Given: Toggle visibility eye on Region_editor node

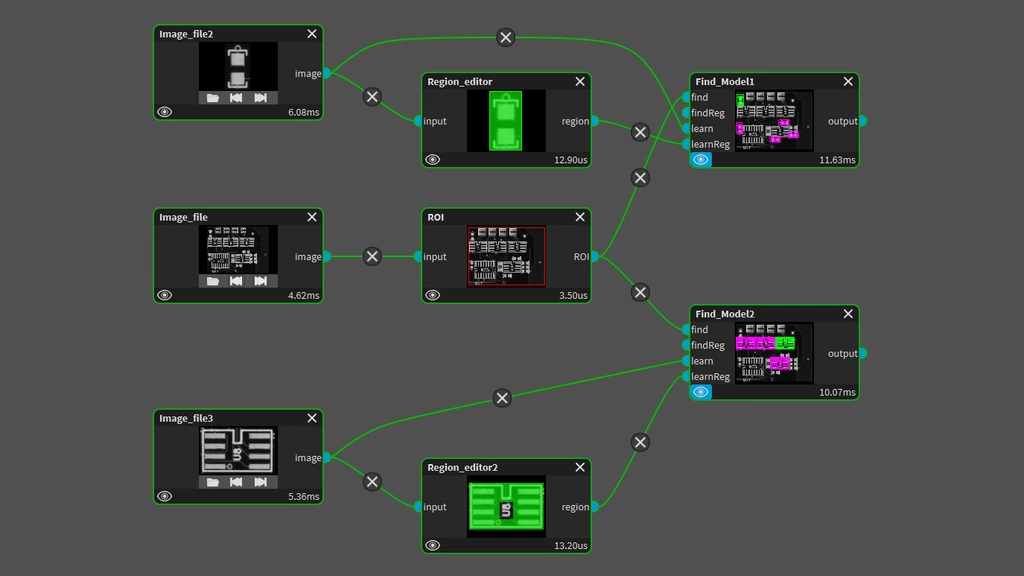Looking at the screenshot, I should [433, 160].
